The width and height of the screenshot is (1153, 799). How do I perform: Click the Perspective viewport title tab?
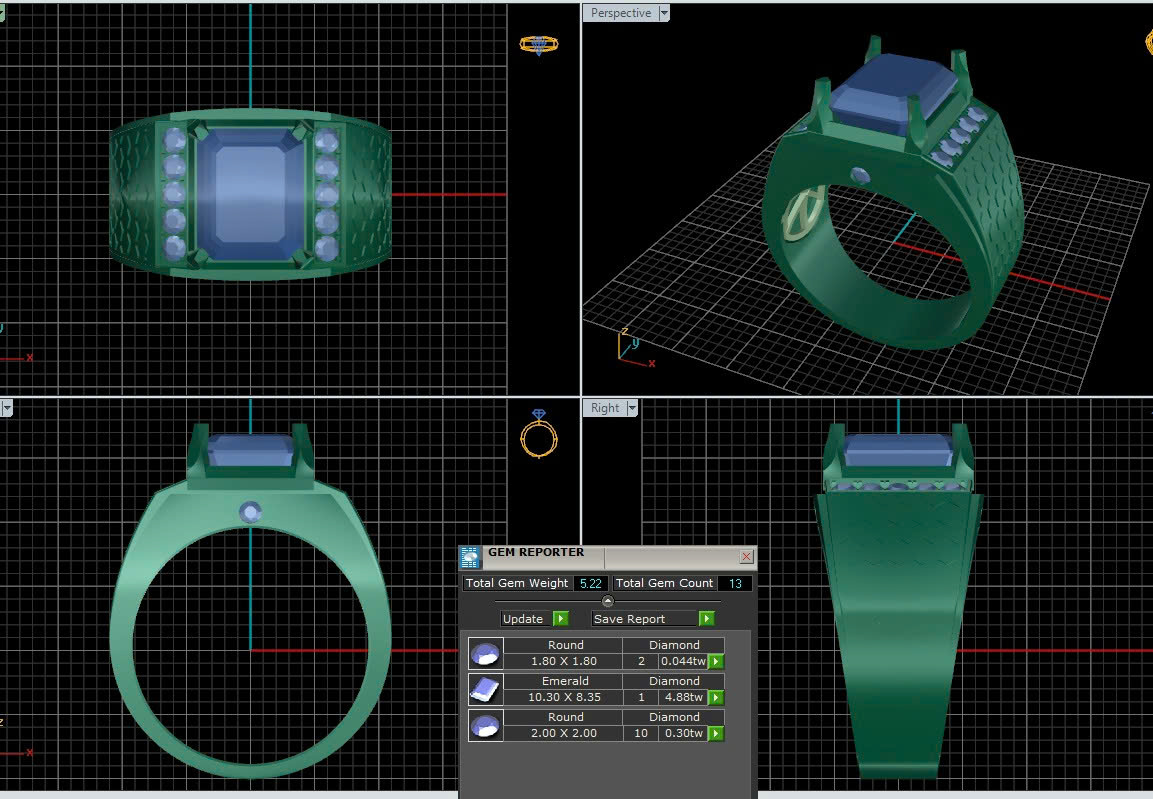pos(620,13)
